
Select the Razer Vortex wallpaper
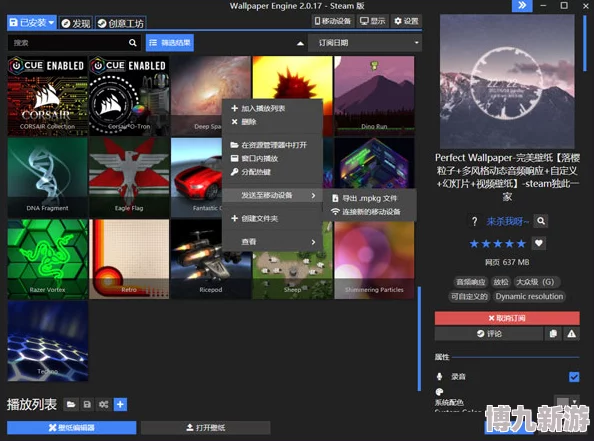click(x=47, y=259)
